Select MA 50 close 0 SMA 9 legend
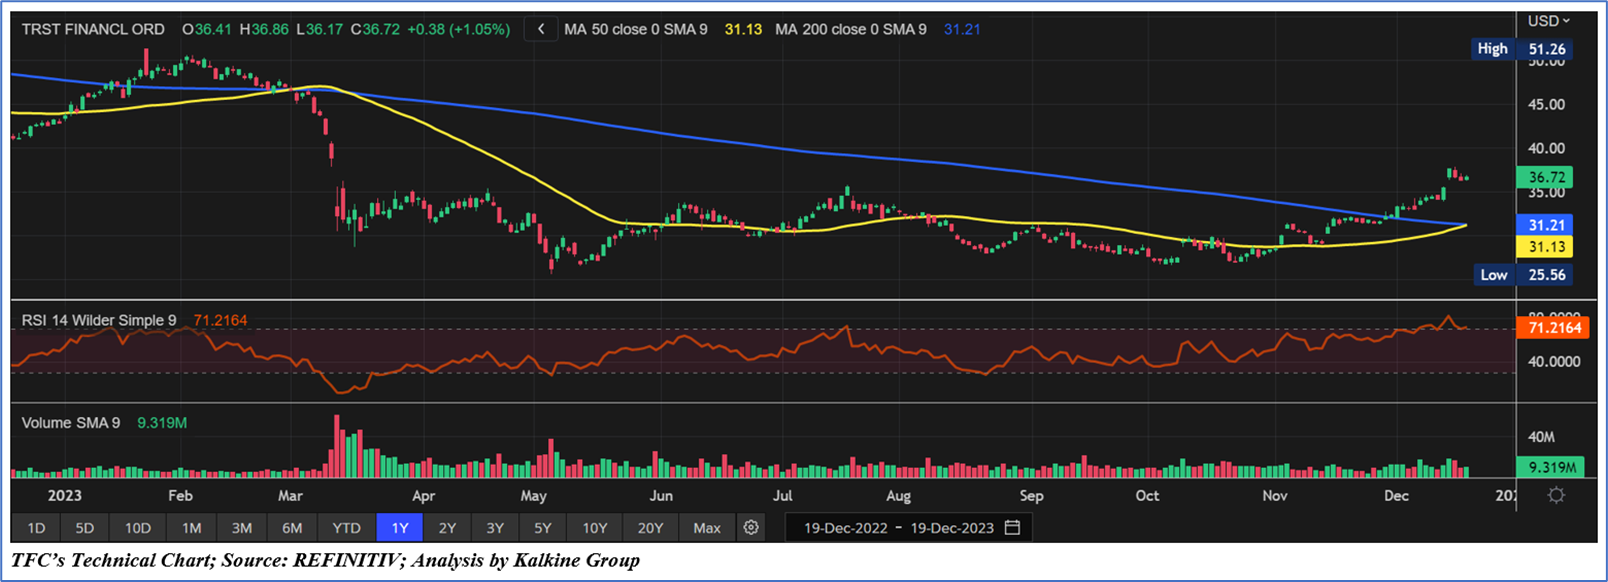The height and width of the screenshot is (582, 1608). coord(636,29)
